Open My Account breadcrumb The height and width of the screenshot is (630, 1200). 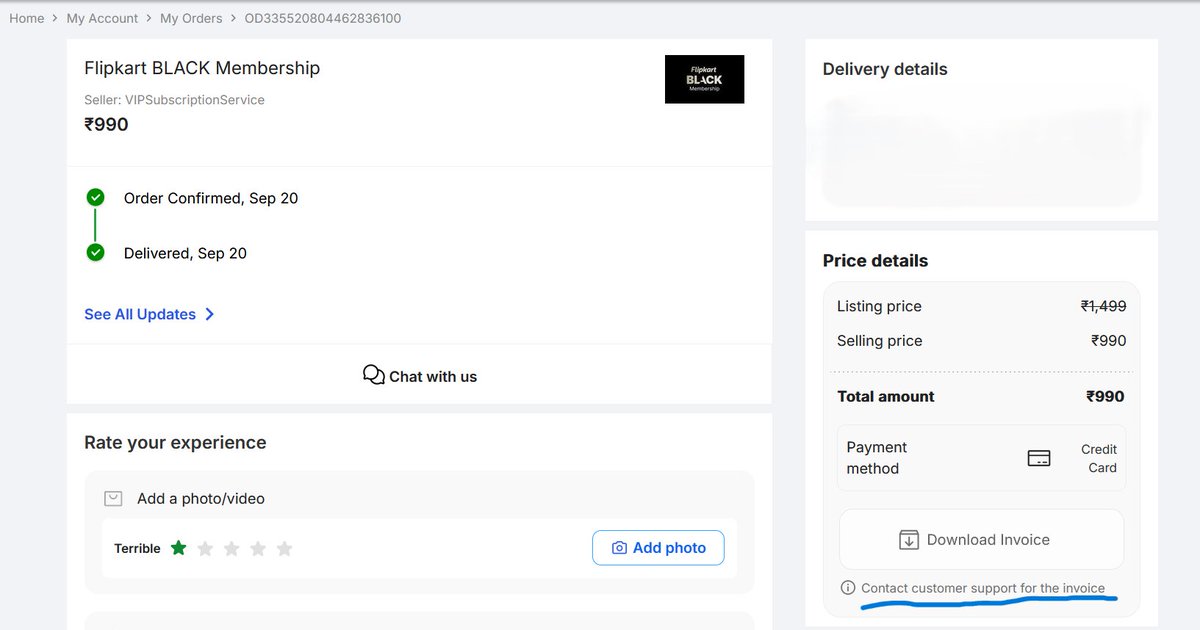[102, 18]
